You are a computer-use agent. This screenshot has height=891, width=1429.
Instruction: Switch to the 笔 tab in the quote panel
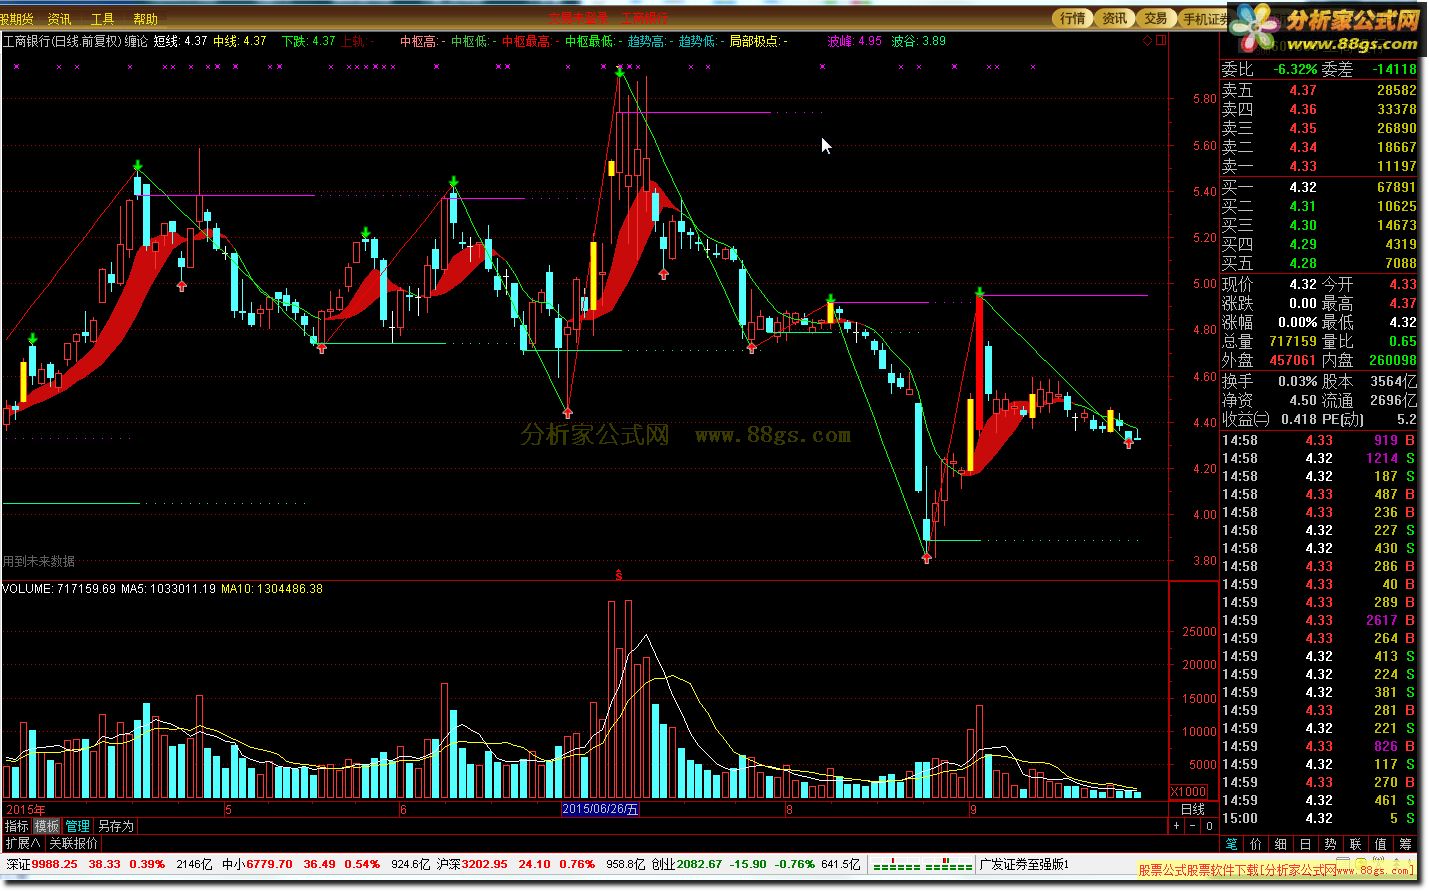coord(1231,845)
